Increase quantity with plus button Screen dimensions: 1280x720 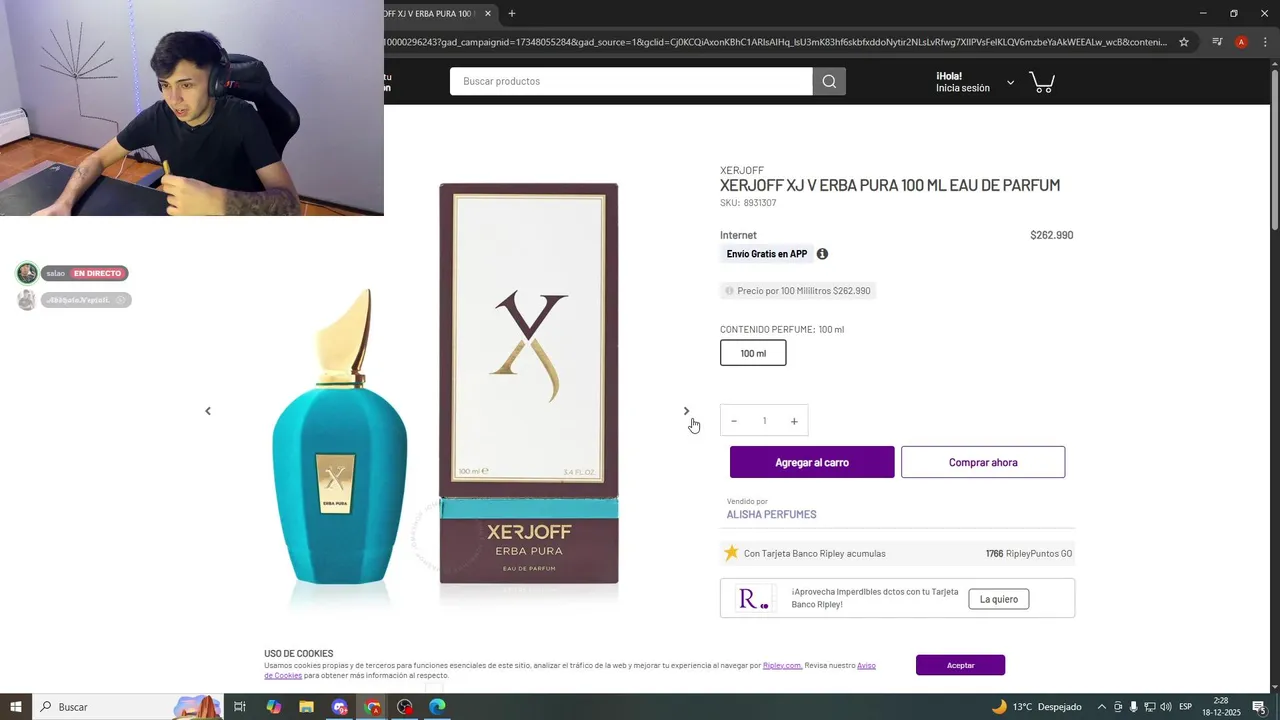coord(794,421)
